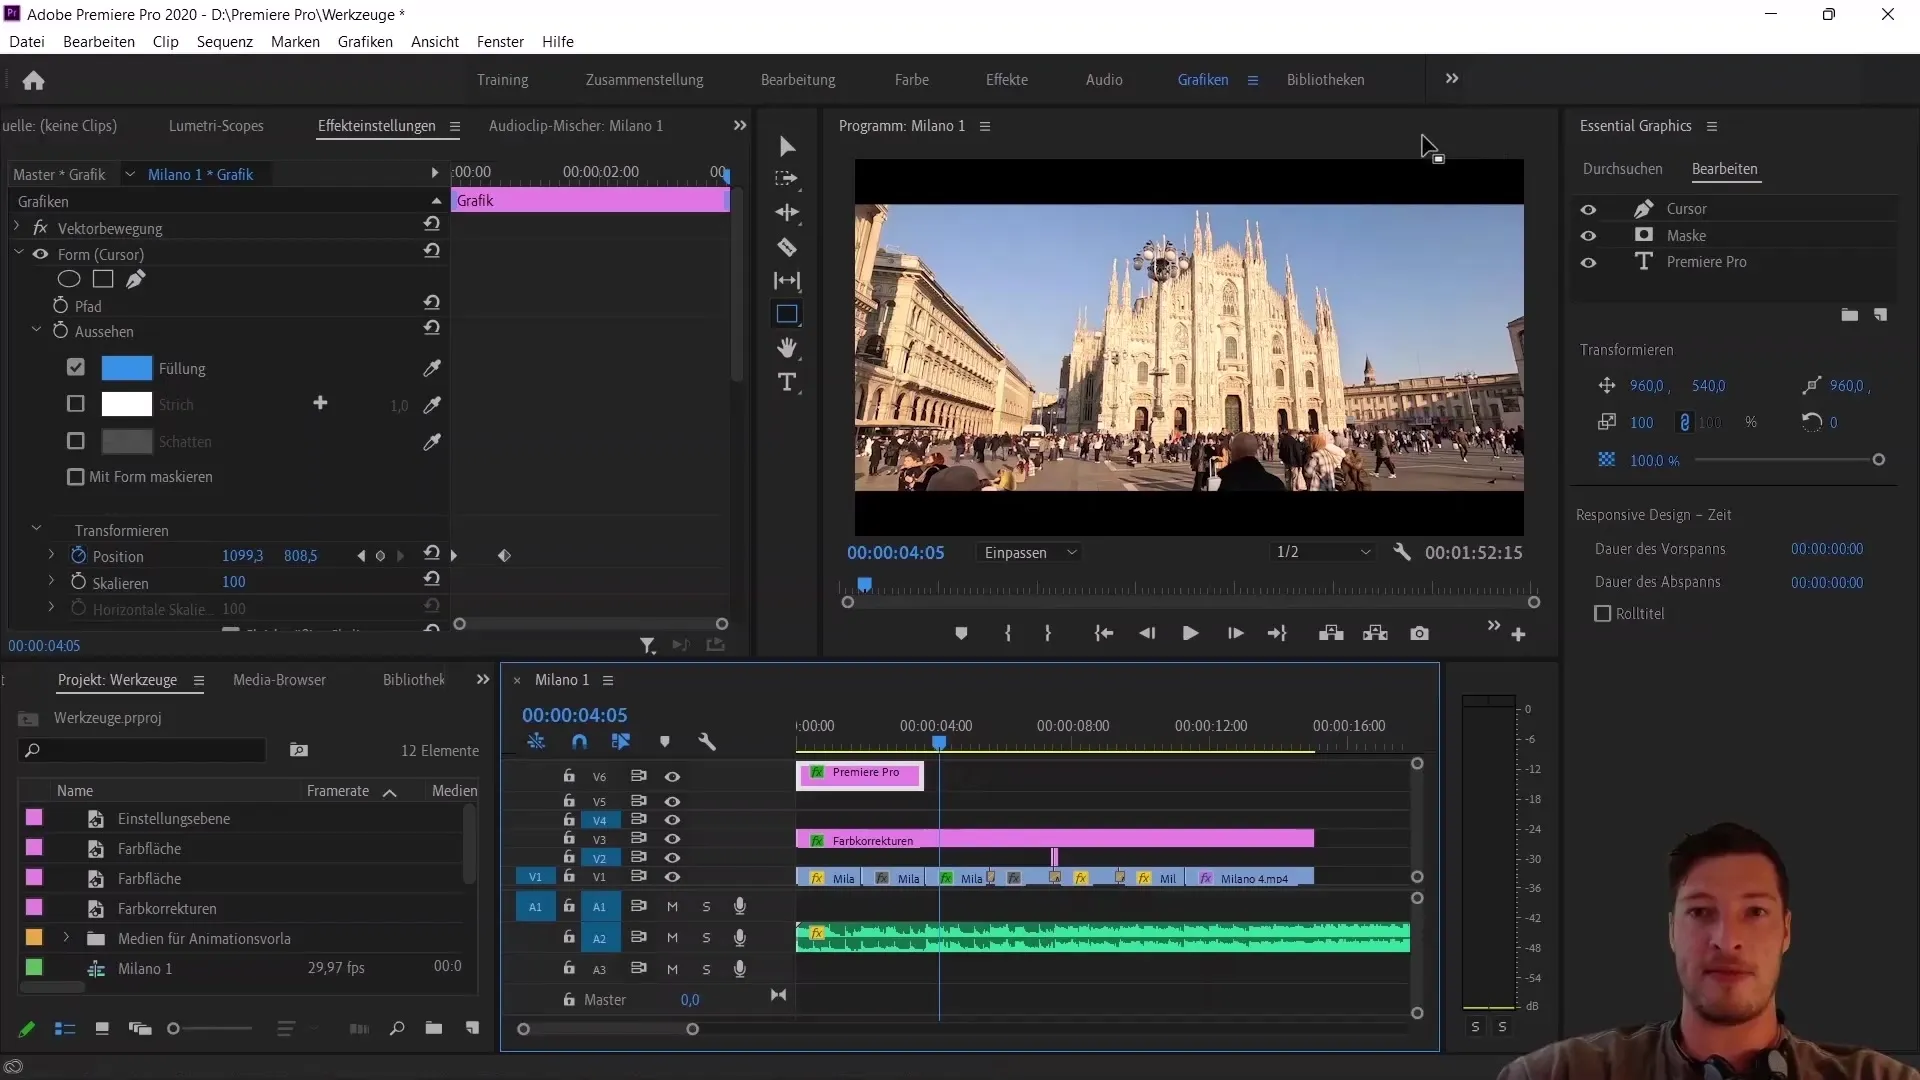The width and height of the screenshot is (1920, 1080).
Task: Check Mit Form maskieren option
Action: [x=76, y=477]
